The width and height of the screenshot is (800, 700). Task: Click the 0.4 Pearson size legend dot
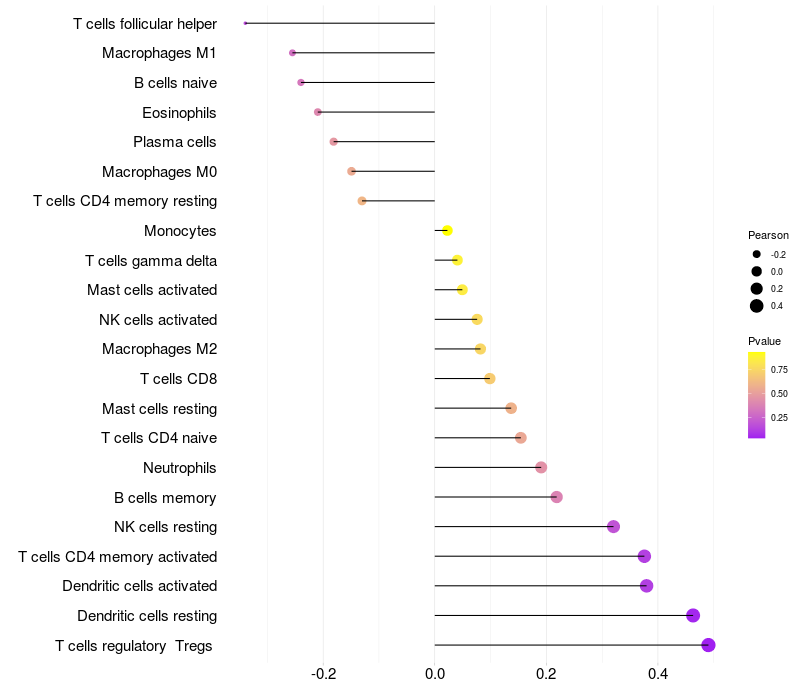[x=756, y=306]
